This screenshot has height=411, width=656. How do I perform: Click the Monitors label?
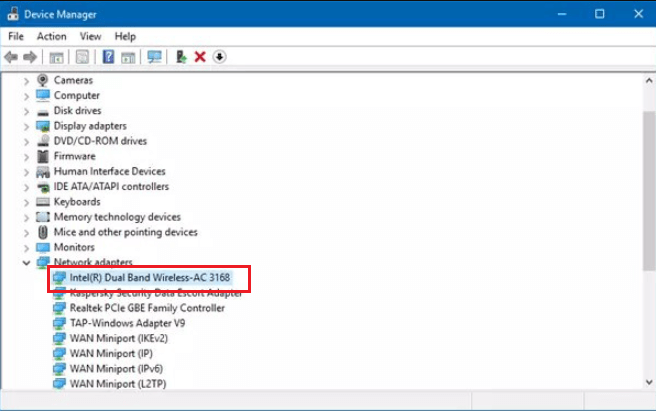pos(74,247)
